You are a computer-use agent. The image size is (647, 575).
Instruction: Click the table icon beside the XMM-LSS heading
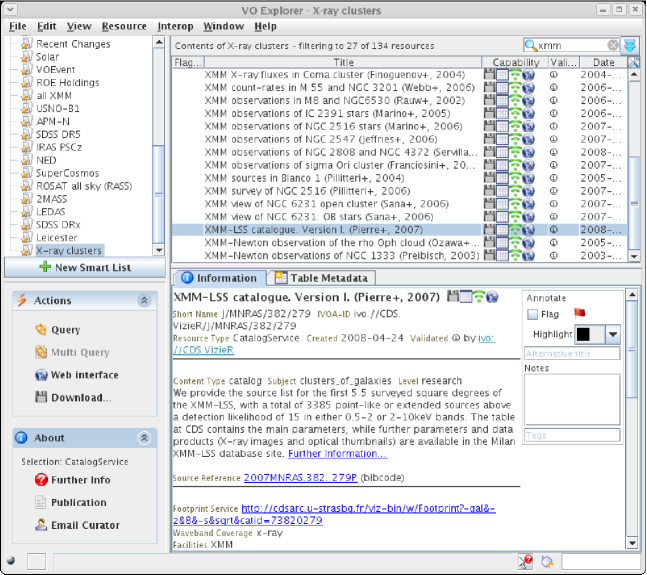[x=466, y=297]
